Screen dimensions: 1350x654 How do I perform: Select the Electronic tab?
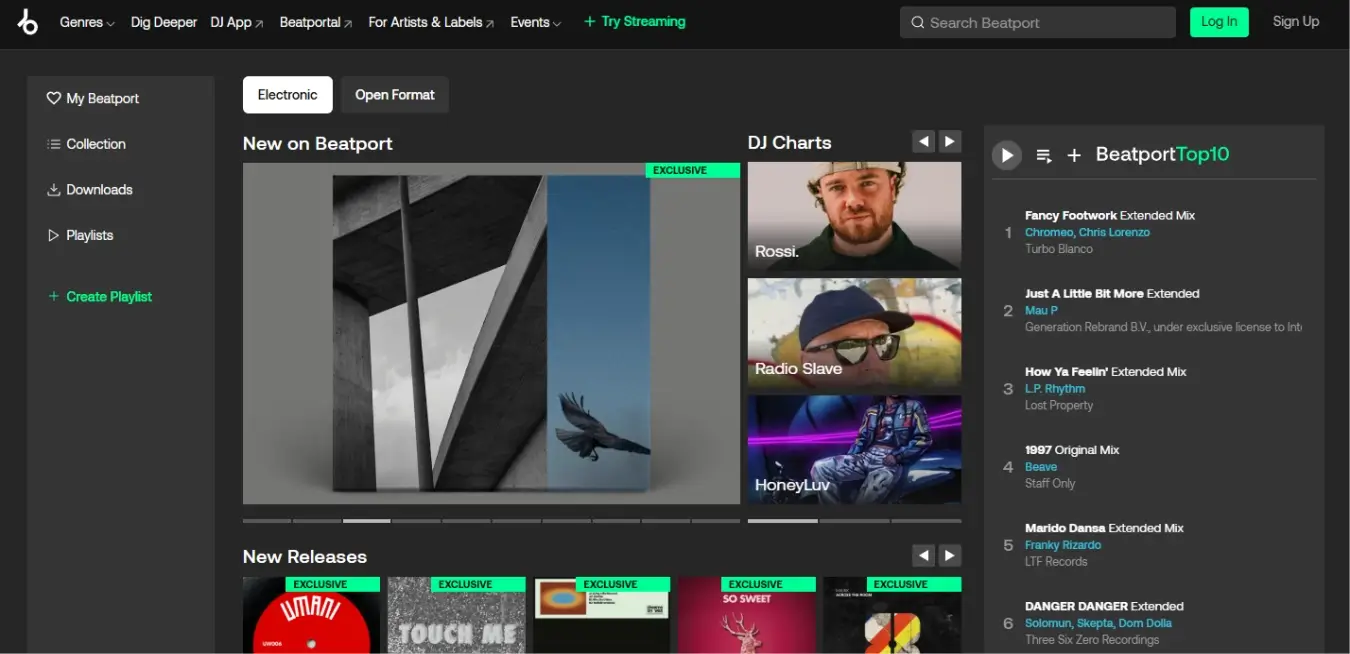click(x=288, y=95)
